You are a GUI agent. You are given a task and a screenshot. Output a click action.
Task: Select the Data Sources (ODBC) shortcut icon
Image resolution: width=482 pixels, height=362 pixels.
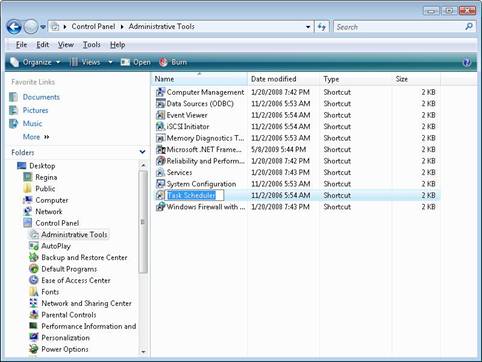tap(161, 104)
